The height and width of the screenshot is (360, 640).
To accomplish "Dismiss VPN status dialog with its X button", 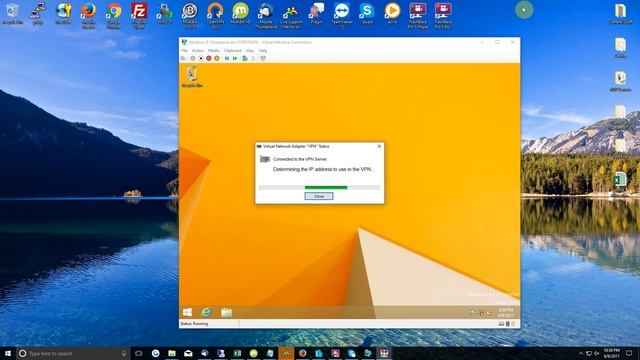I will (379, 146).
